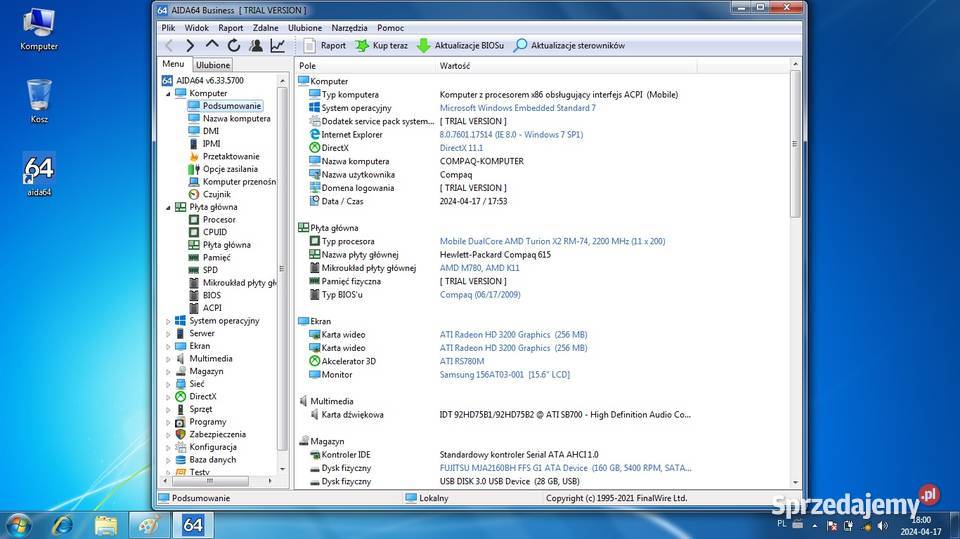Click the right pane vertical scrollbar thumb

(795, 144)
